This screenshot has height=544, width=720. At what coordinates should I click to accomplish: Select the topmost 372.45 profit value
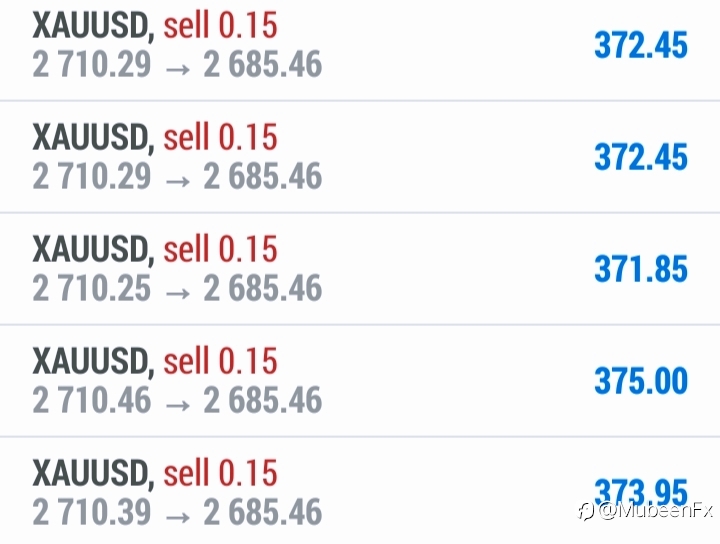coord(641,45)
